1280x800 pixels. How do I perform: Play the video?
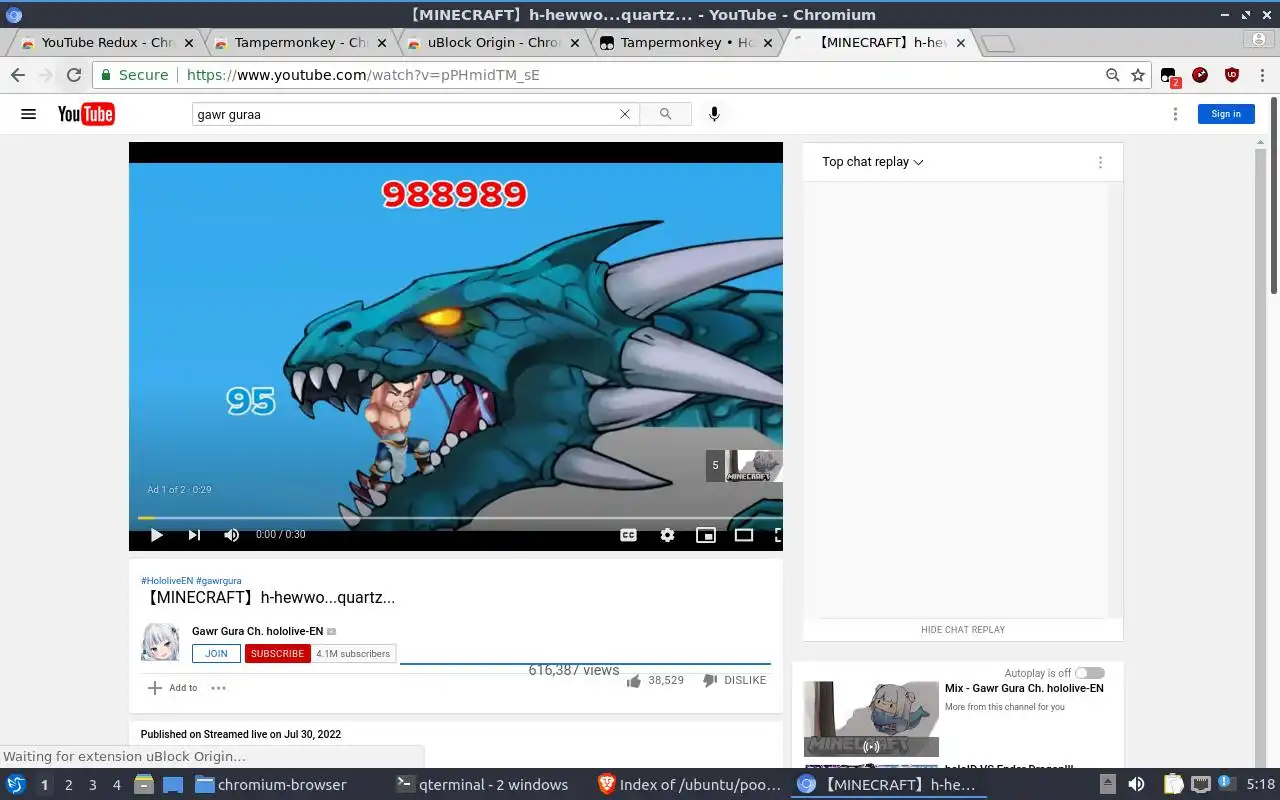click(156, 535)
